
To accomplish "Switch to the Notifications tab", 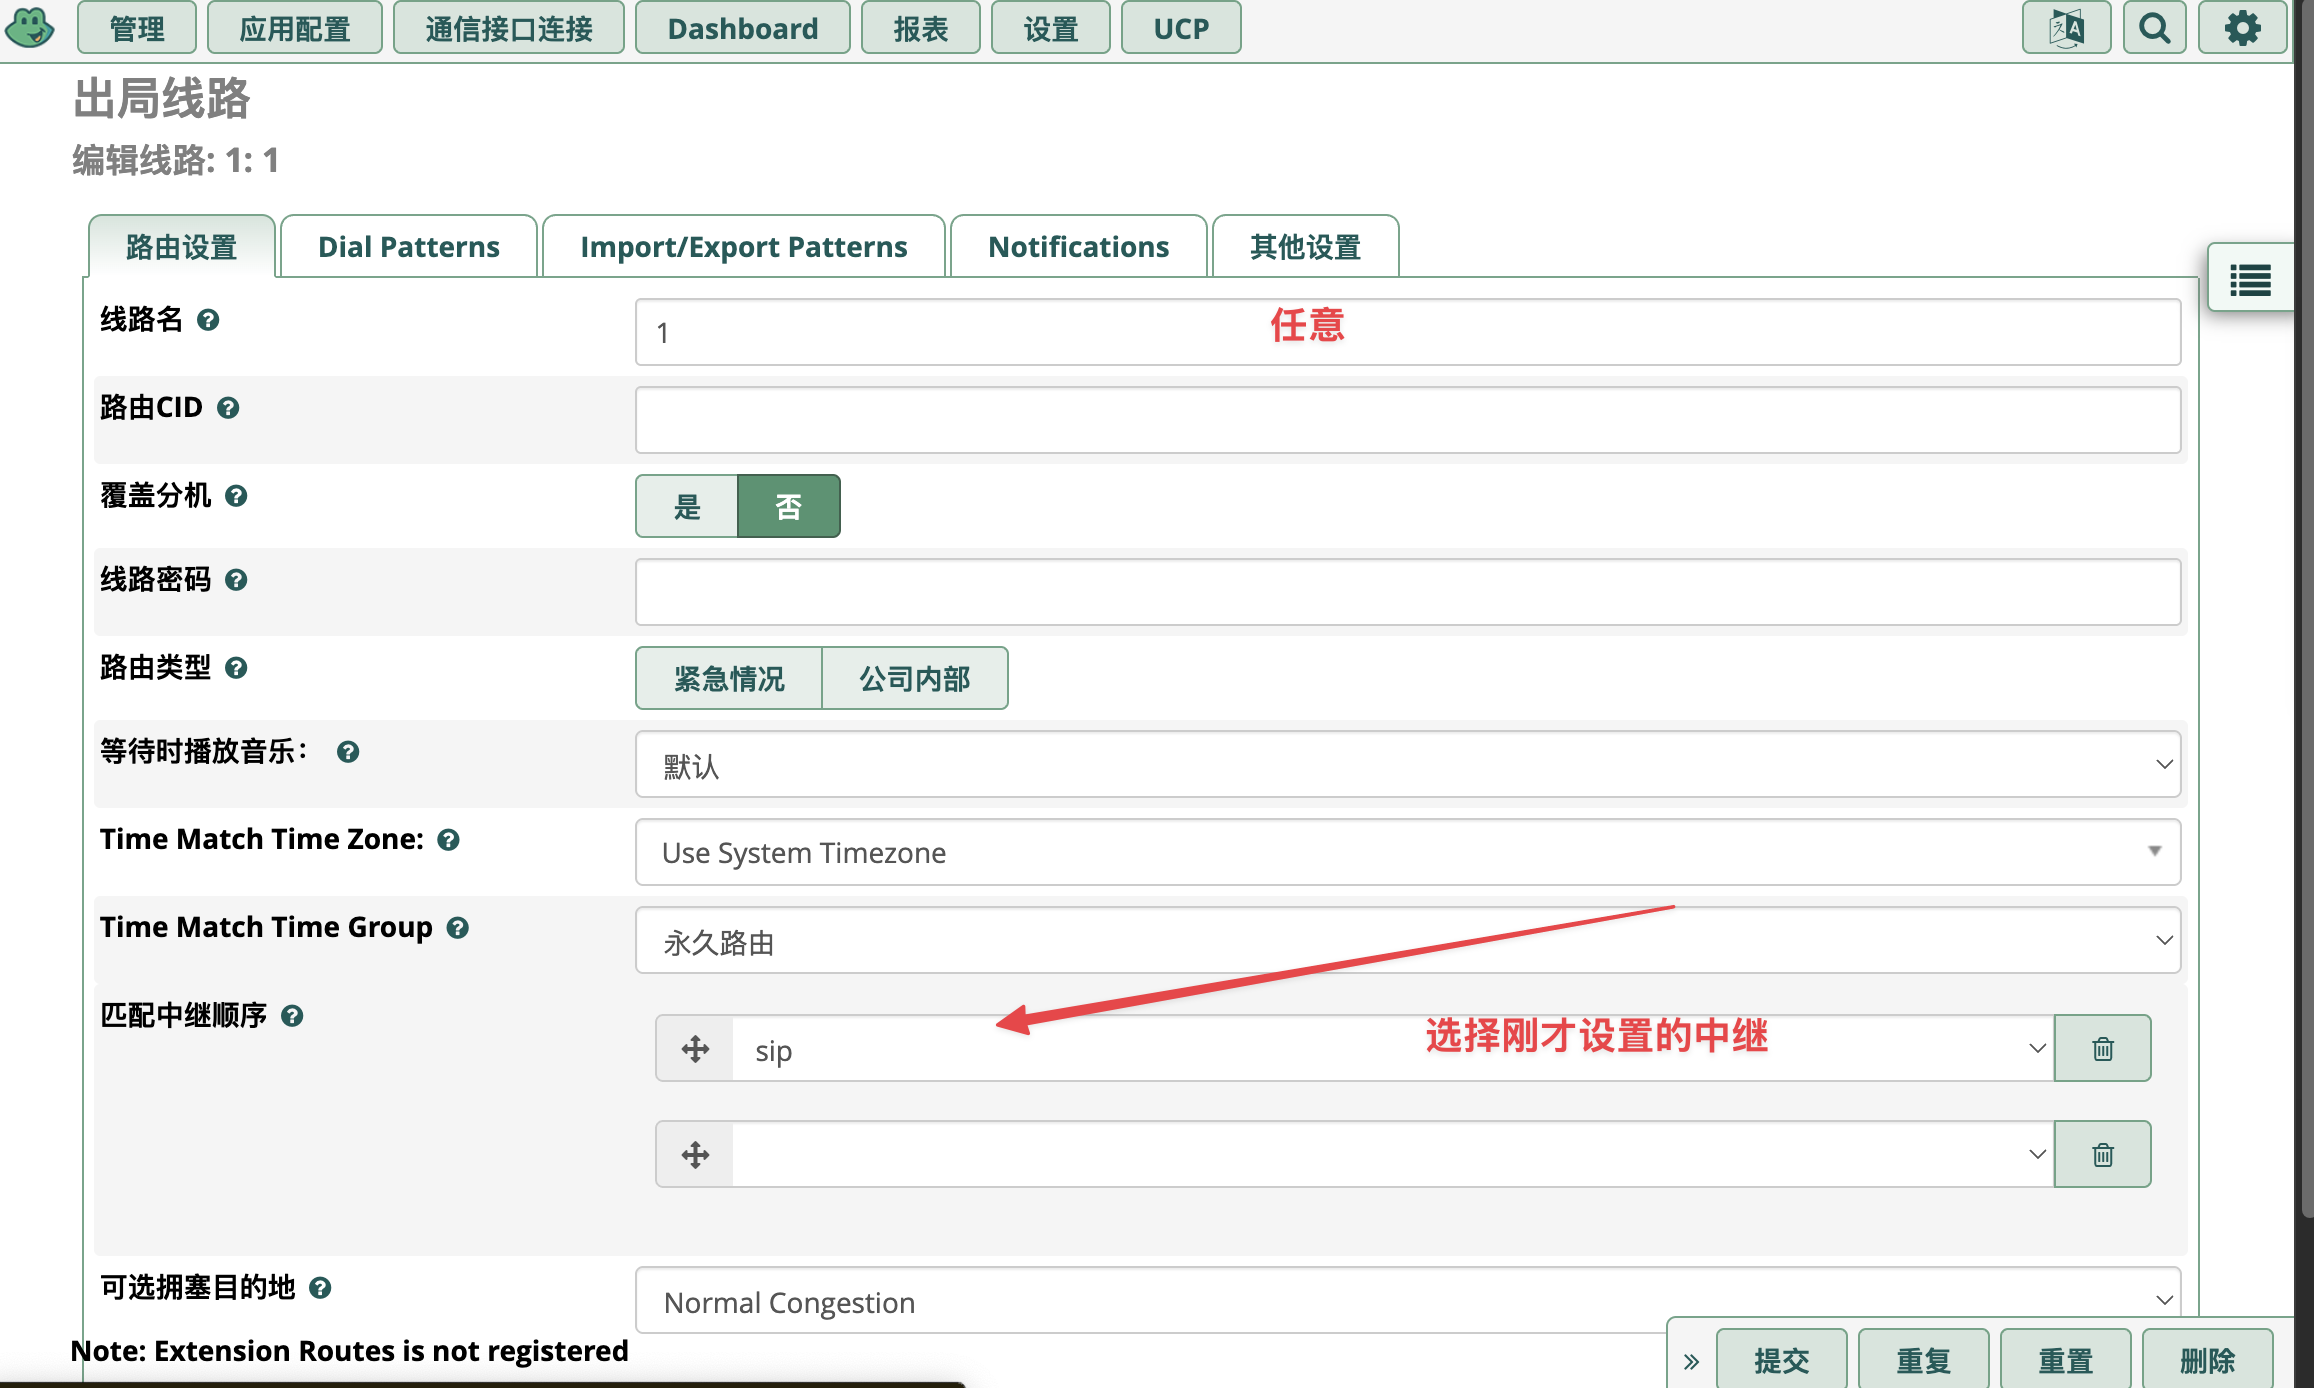I will [1079, 246].
